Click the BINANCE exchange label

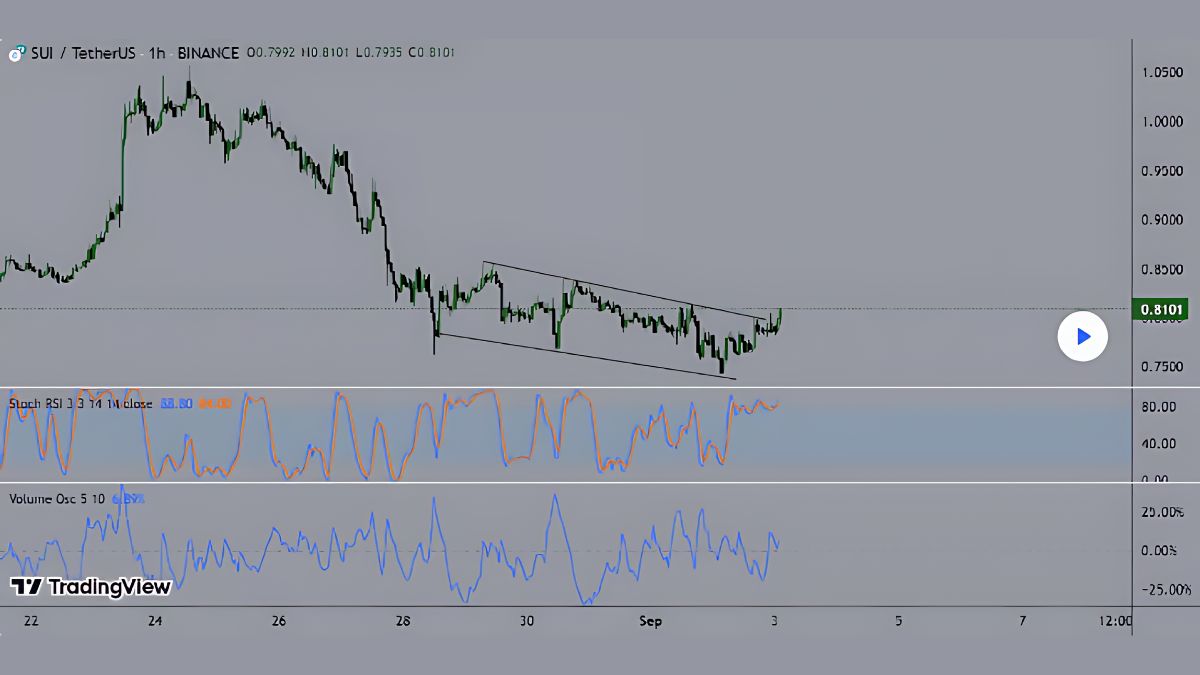click(x=207, y=52)
